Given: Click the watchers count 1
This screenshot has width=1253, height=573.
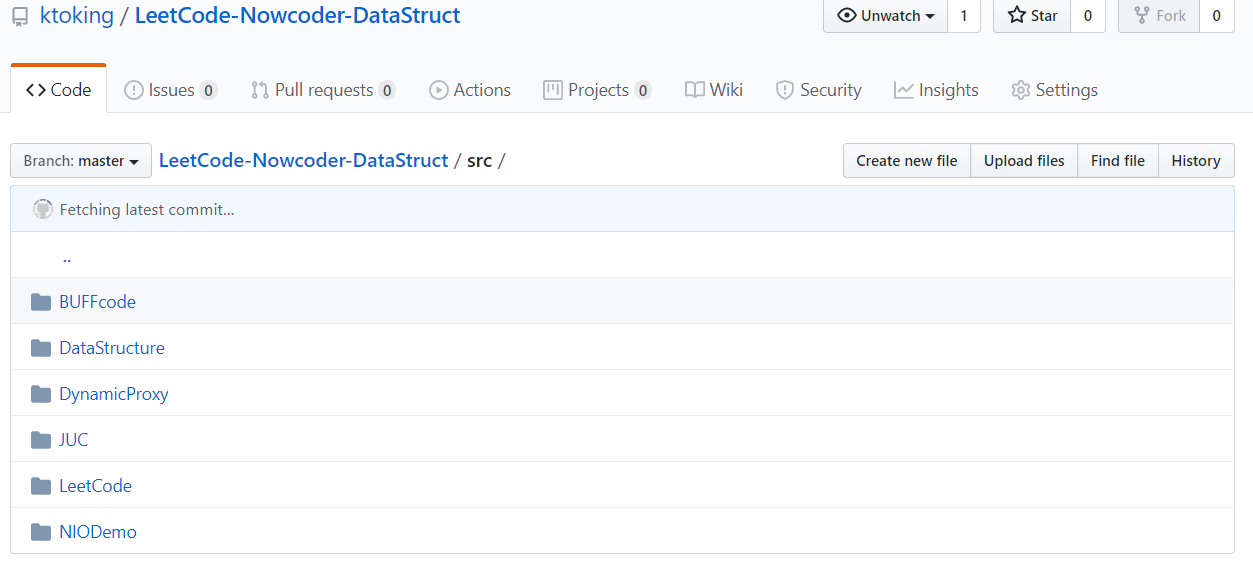Looking at the screenshot, I should click(x=964, y=16).
